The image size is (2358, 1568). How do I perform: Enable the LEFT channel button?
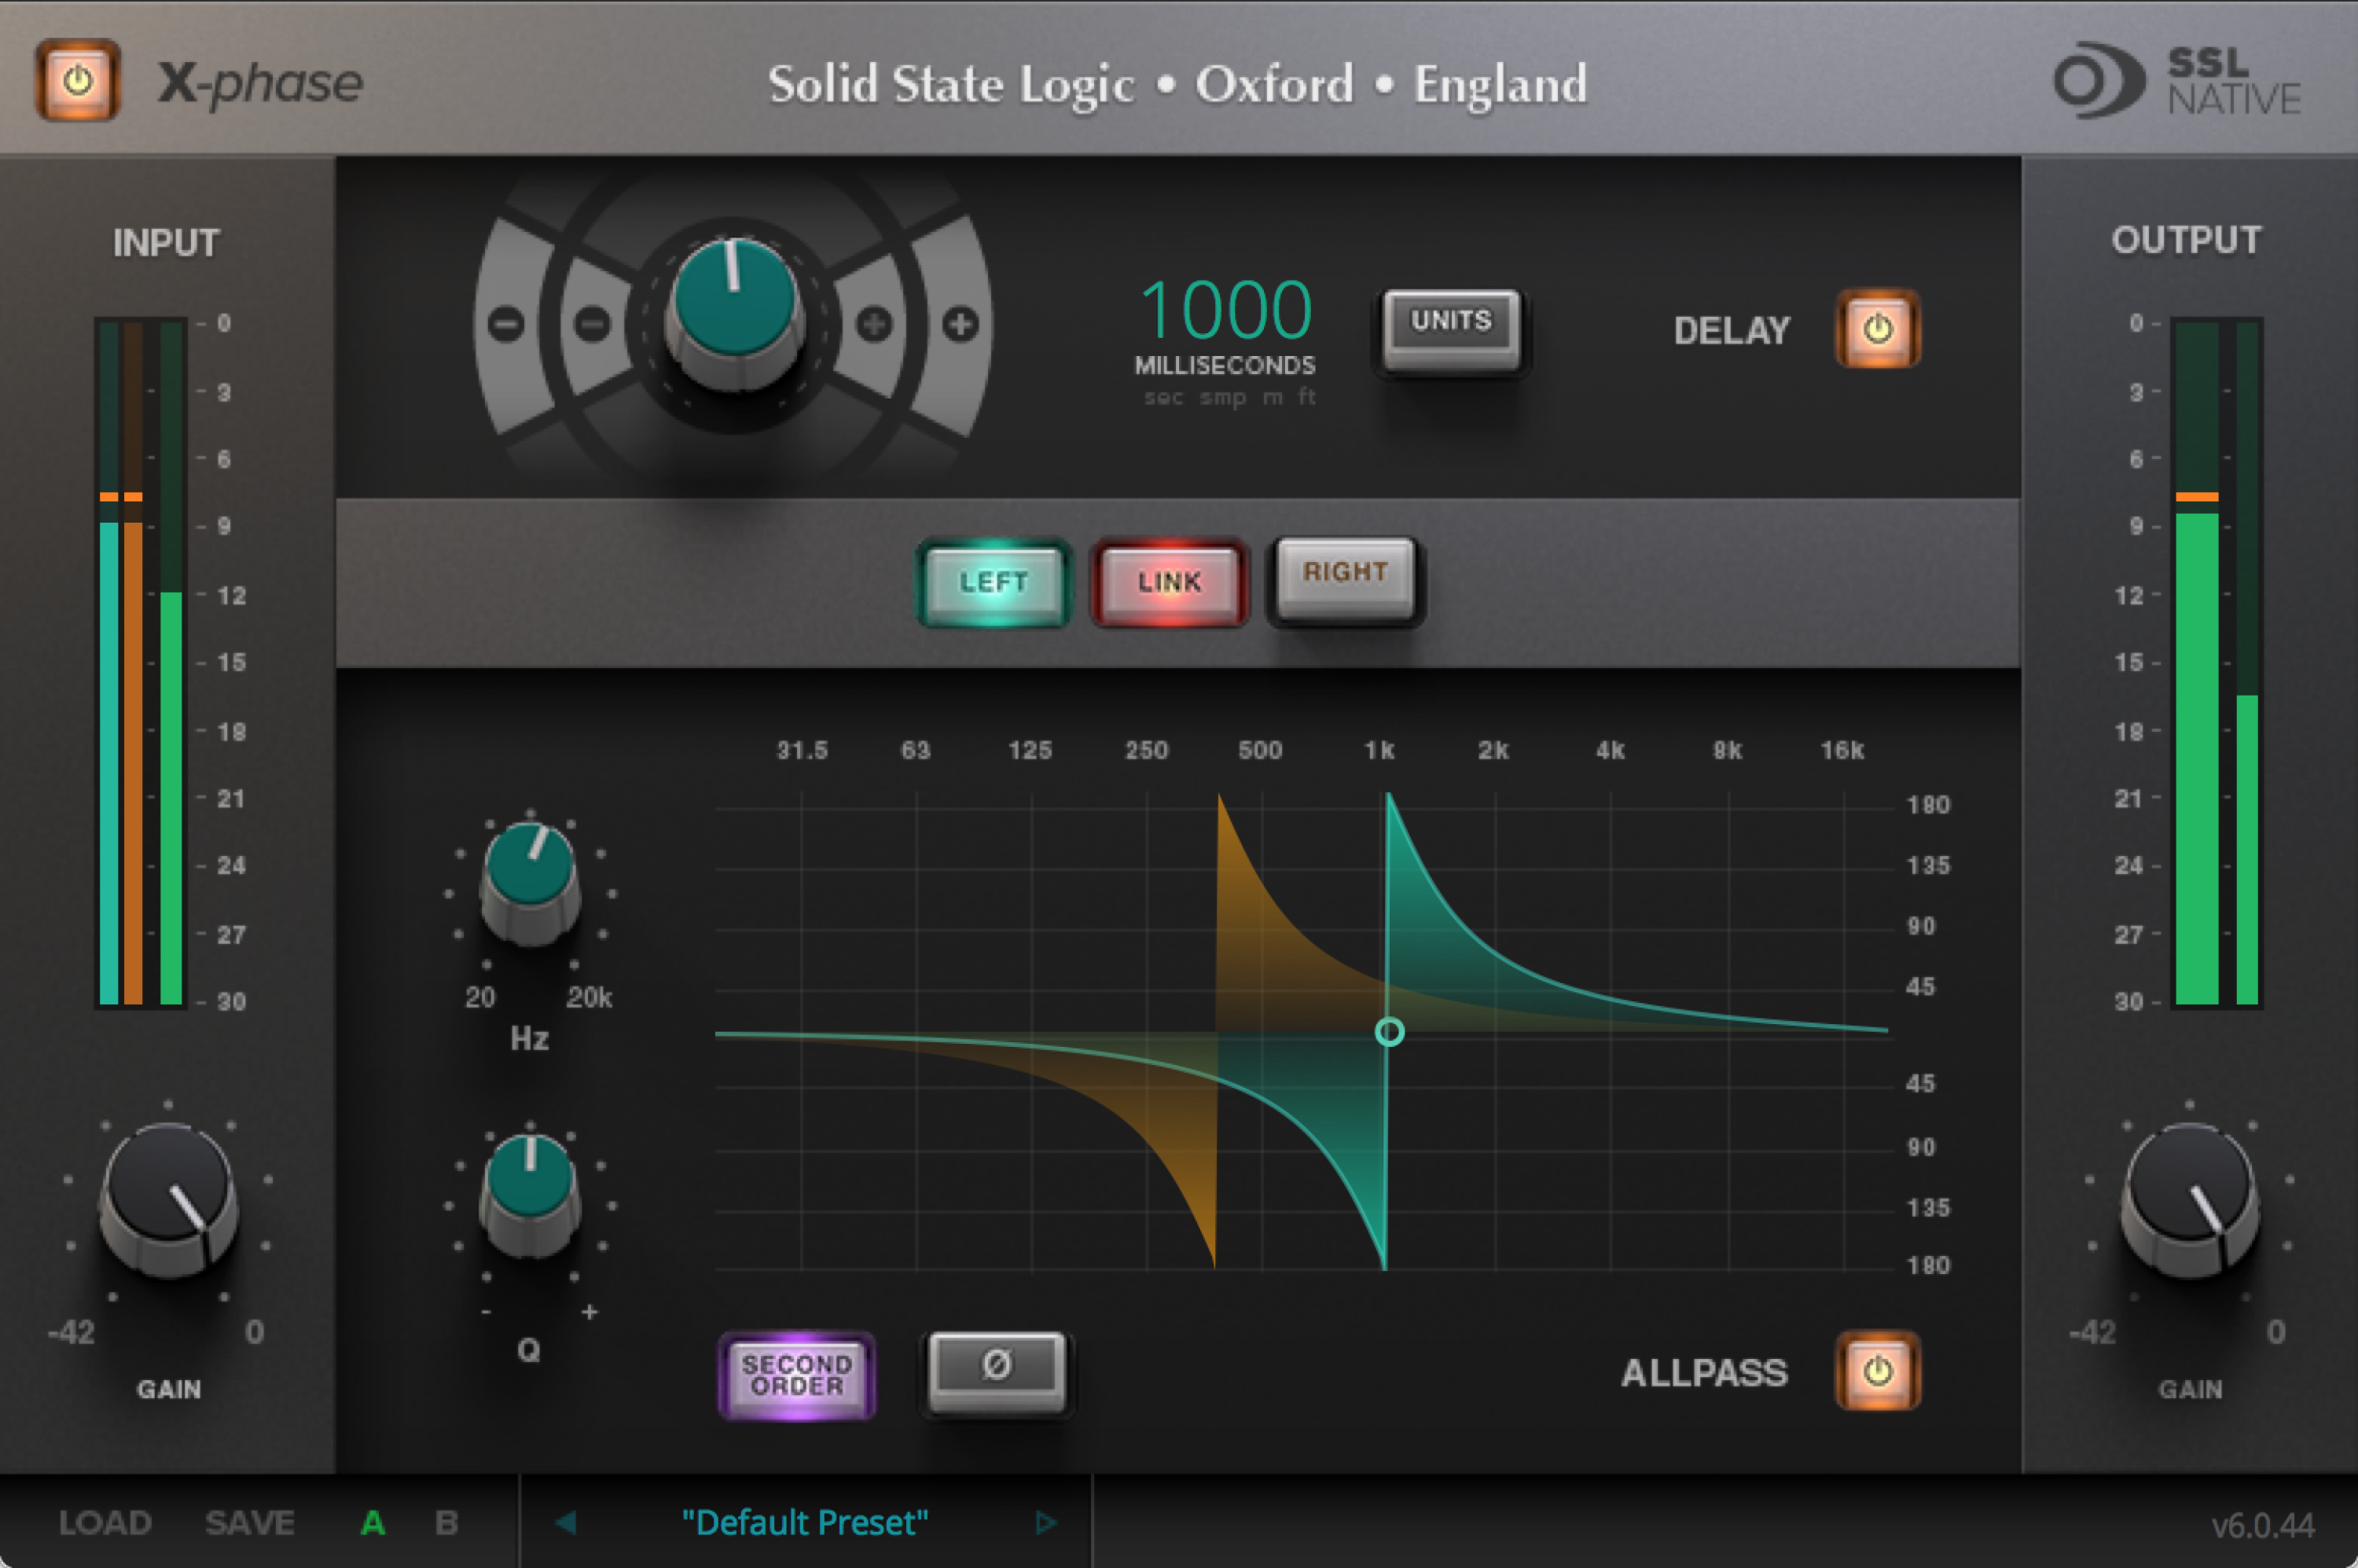click(x=993, y=582)
